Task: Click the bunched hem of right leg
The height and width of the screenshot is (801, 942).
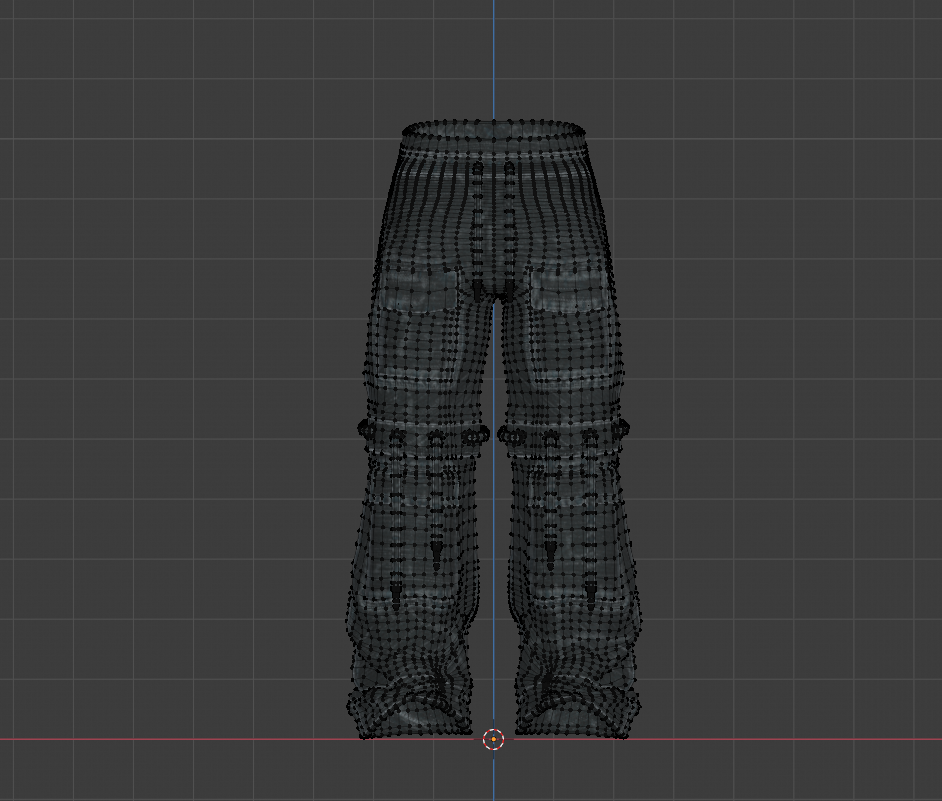Action: [x=575, y=705]
